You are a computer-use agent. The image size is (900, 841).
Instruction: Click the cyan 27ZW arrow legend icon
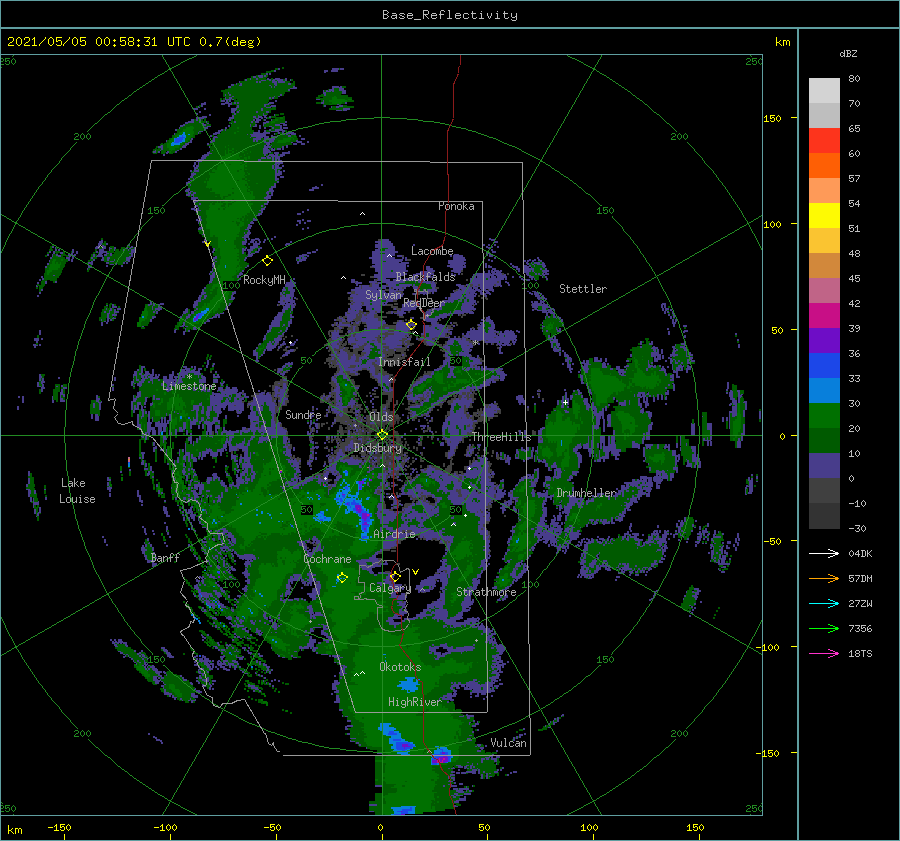coord(824,604)
